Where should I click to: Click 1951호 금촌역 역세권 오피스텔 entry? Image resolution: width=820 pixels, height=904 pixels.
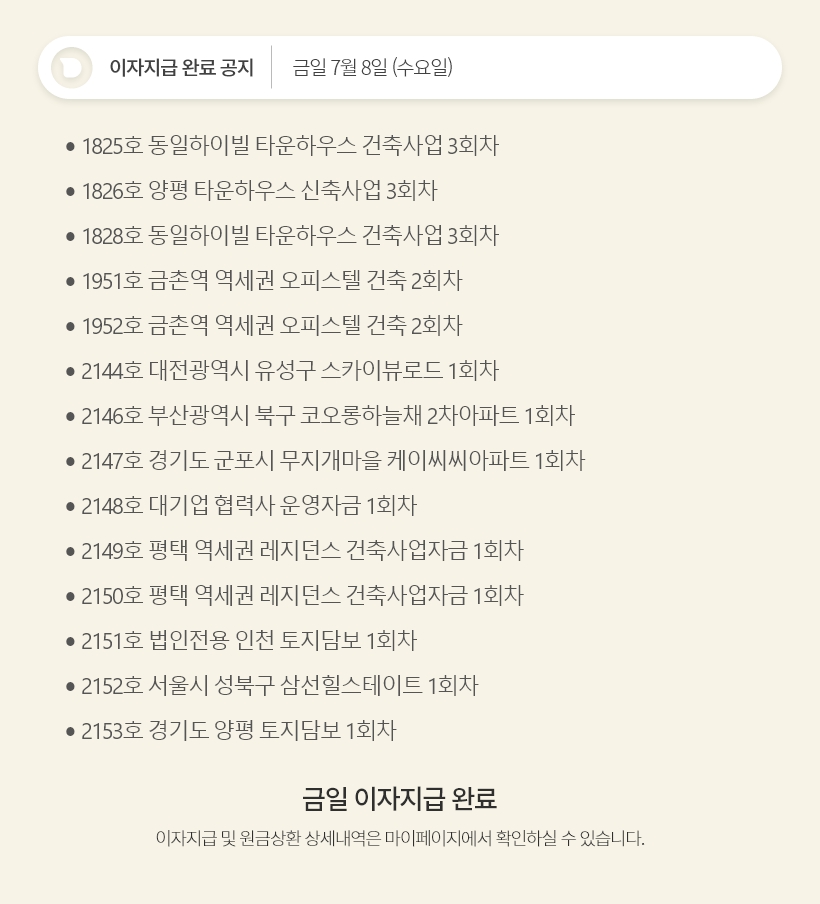point(272,281)
